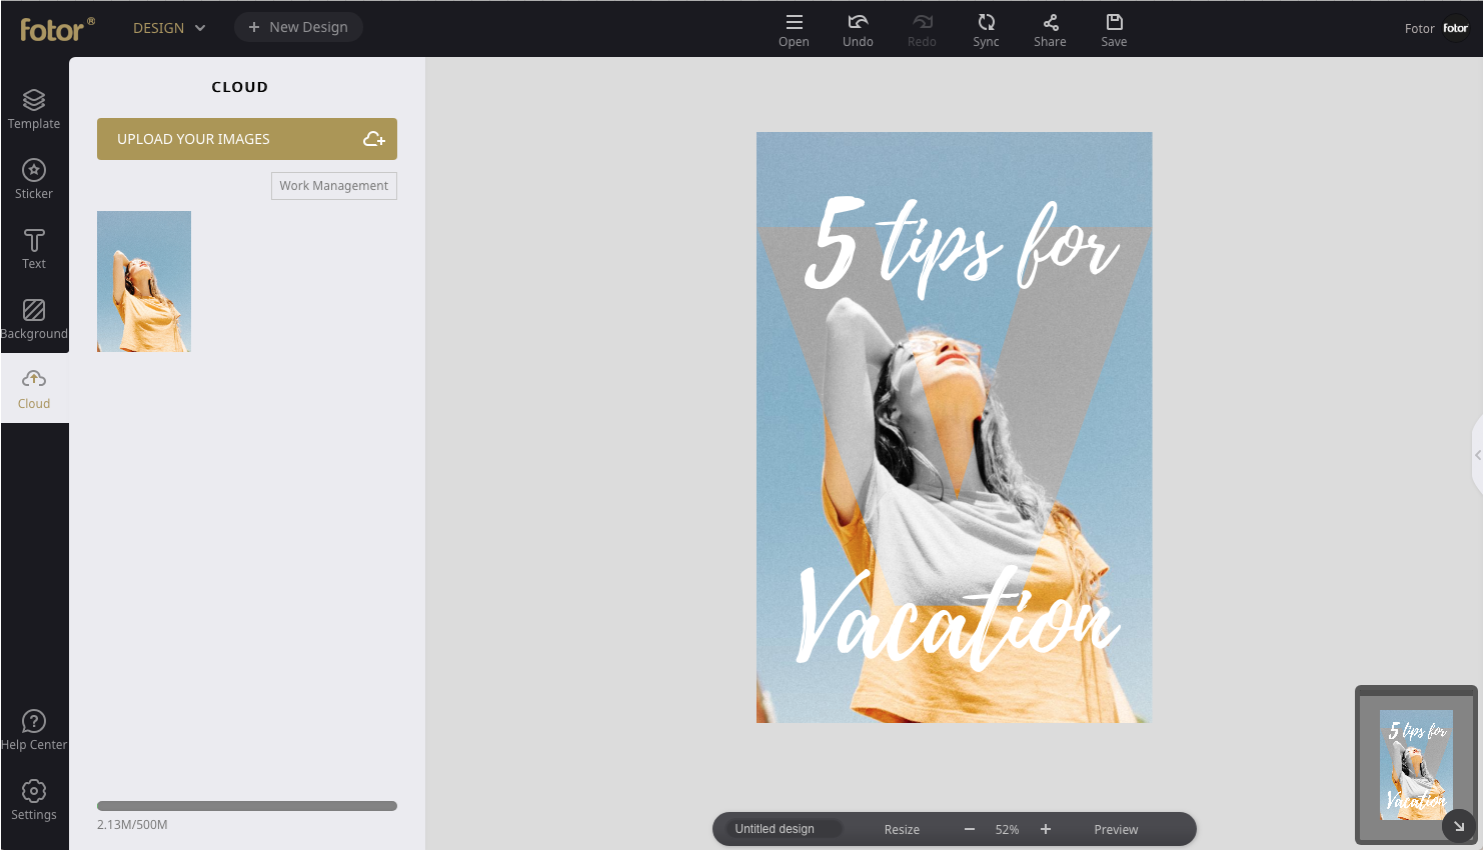The width and height of the screenshot is (1483, 851).
Task: Edit the Untitled design name field
Action: [783, 829]
